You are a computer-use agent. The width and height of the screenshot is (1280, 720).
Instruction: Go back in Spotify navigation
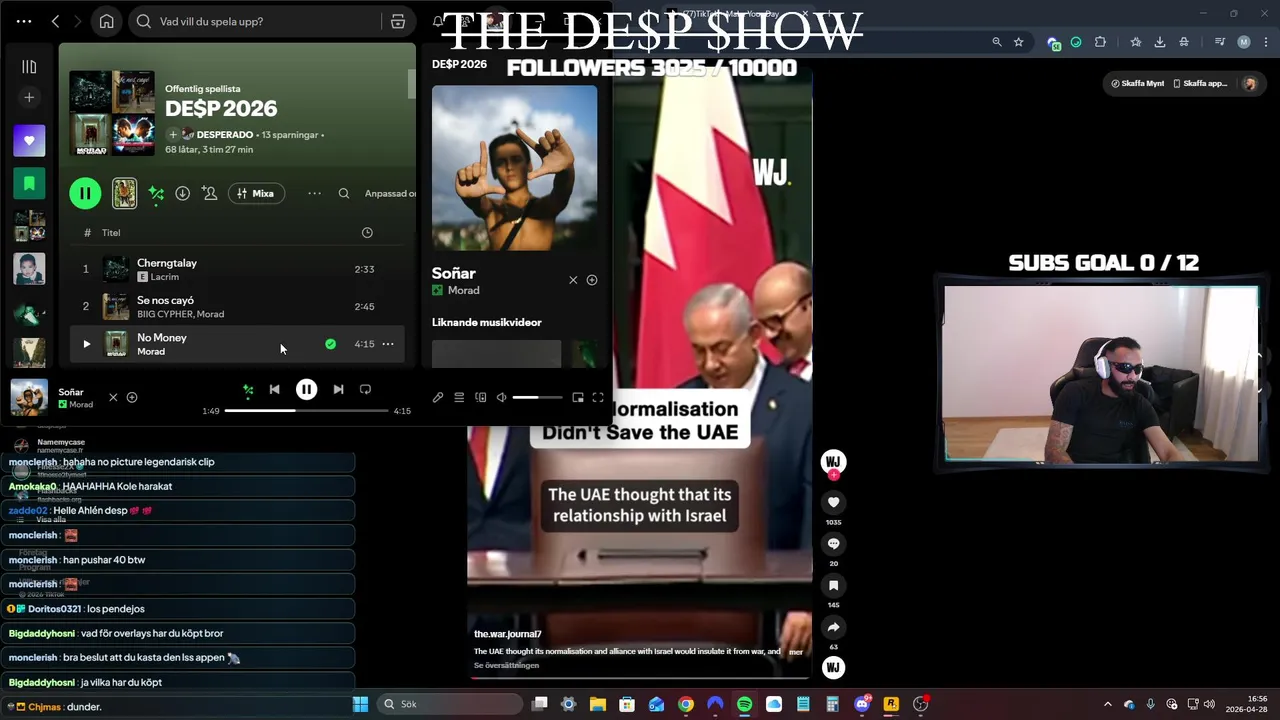click(x=55, y=21)
